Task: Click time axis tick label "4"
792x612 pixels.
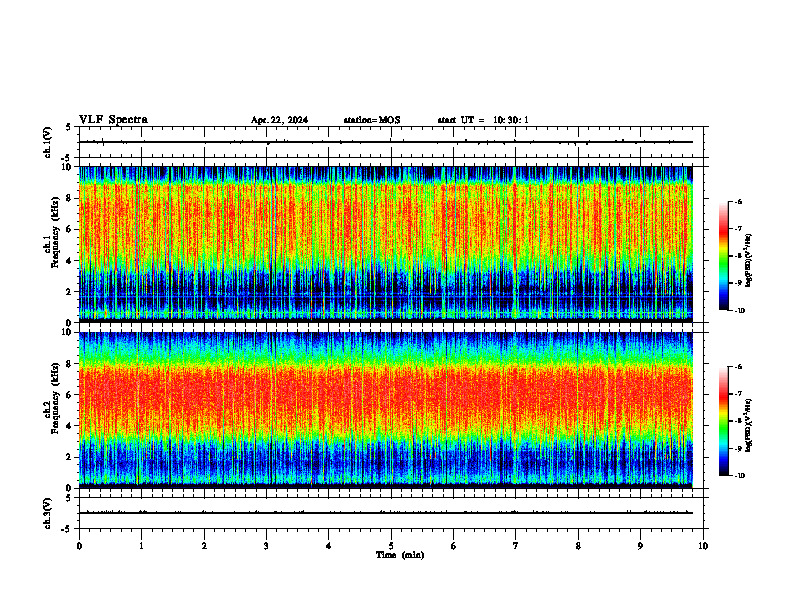Action: pos(329,546)
